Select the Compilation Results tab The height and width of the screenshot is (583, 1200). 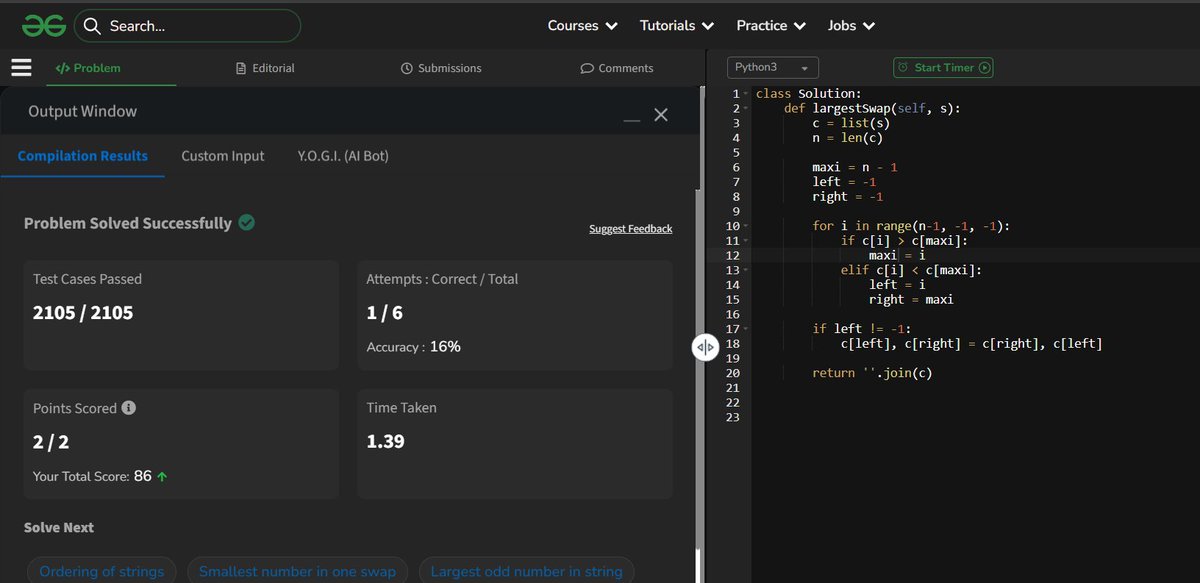coord(83,156)
